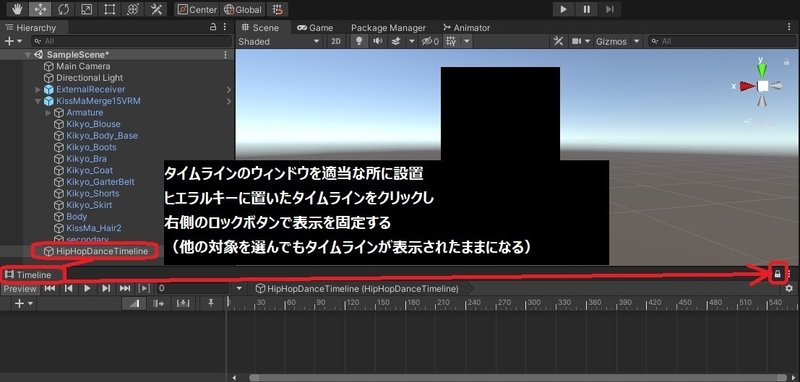Open the Hierarchy panel options menu

tap(226, 28)
